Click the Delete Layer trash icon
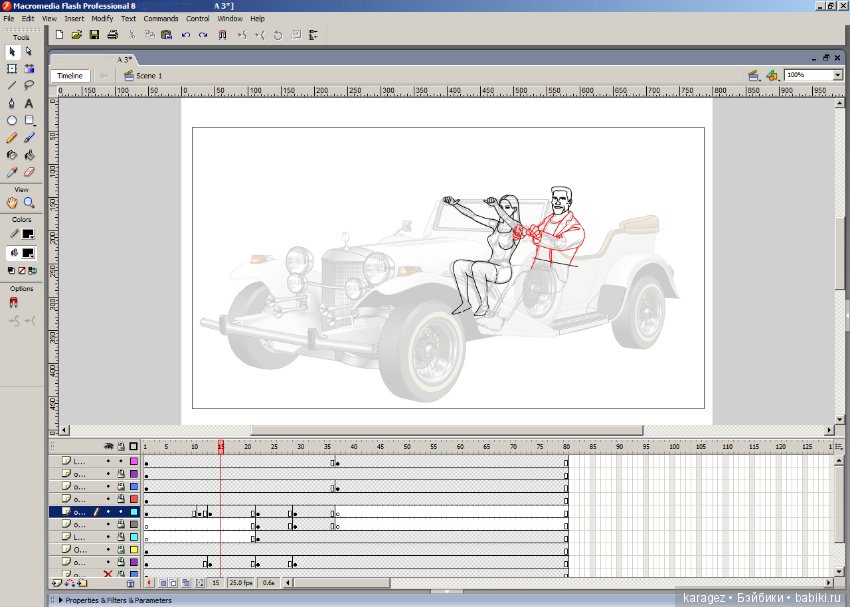The height and width of the screenshot is (607, 850). click(130, 582)
